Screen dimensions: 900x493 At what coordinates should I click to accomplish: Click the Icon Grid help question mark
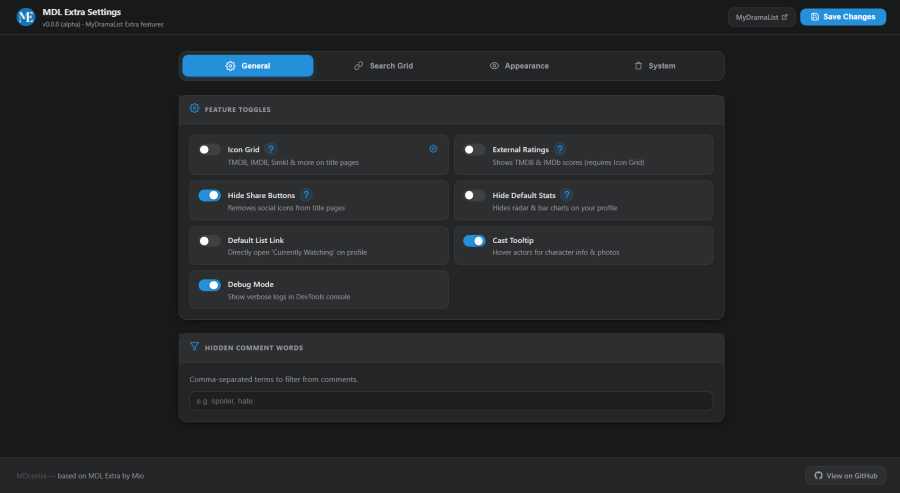point(271,149)
